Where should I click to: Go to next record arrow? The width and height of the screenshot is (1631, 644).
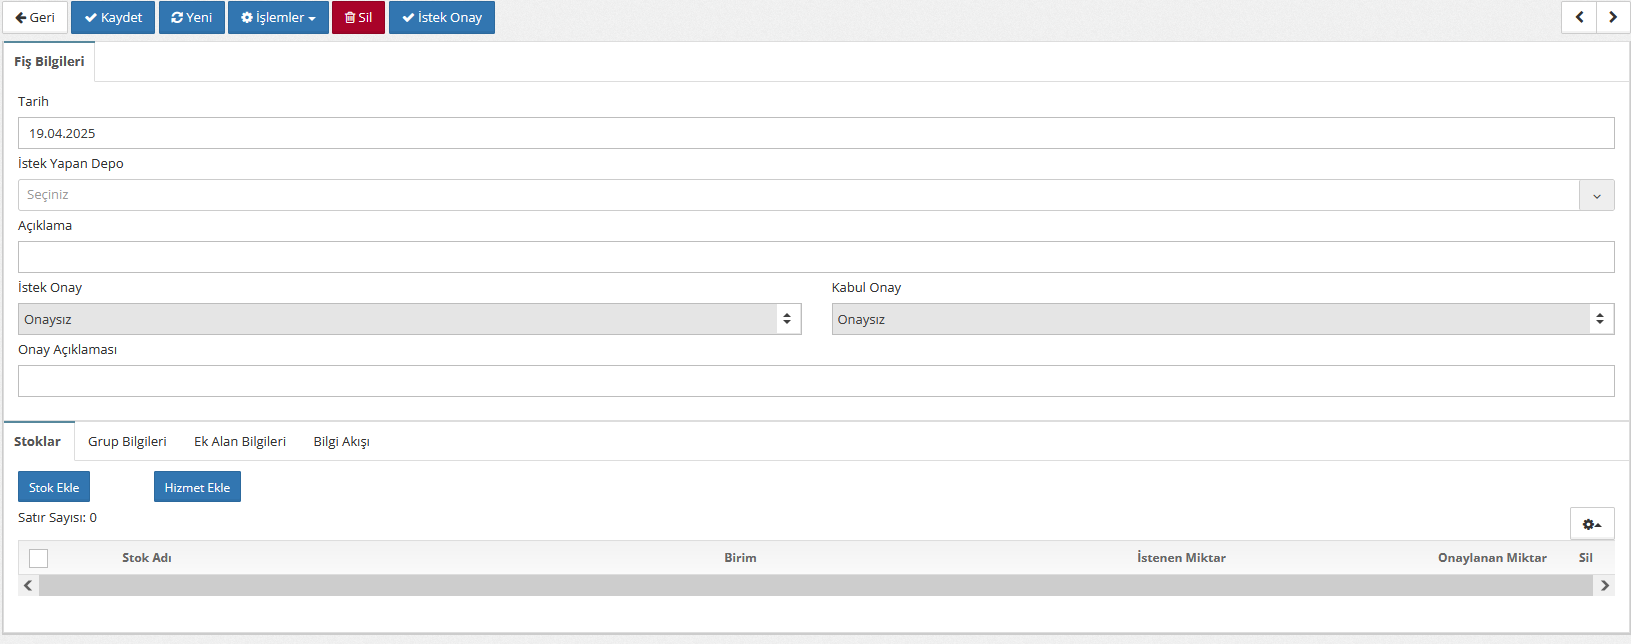1613,17
